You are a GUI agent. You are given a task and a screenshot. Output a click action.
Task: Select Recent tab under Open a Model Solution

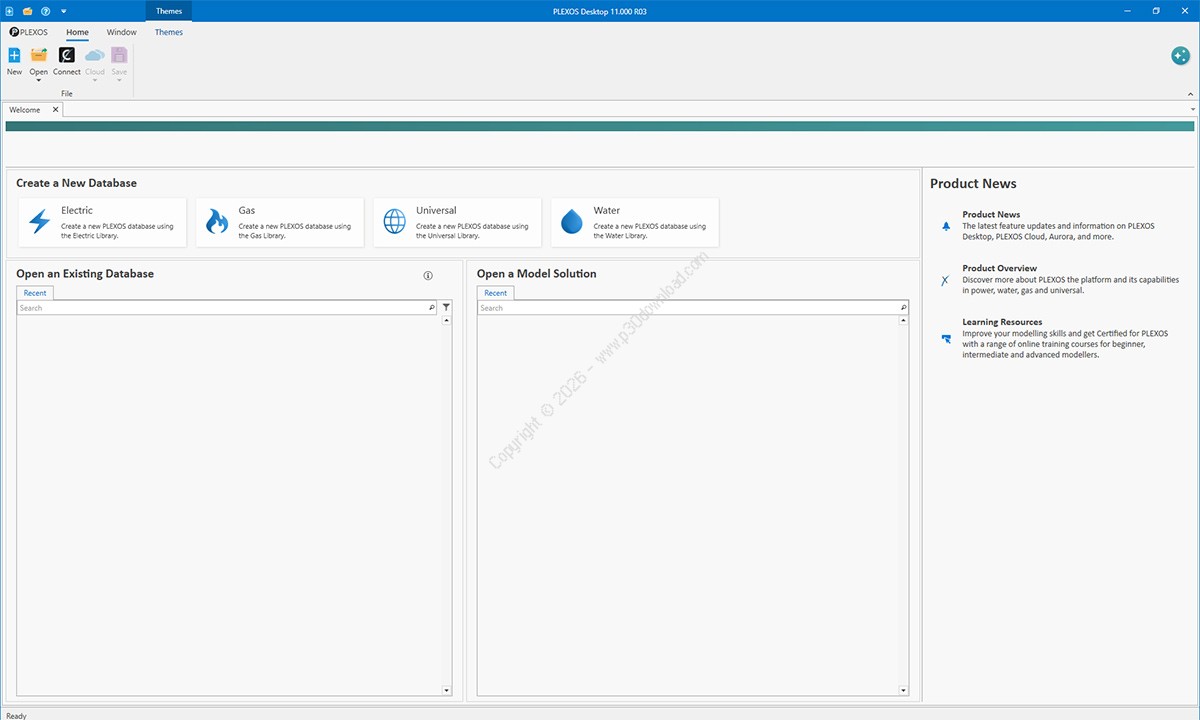coord(496,293)
